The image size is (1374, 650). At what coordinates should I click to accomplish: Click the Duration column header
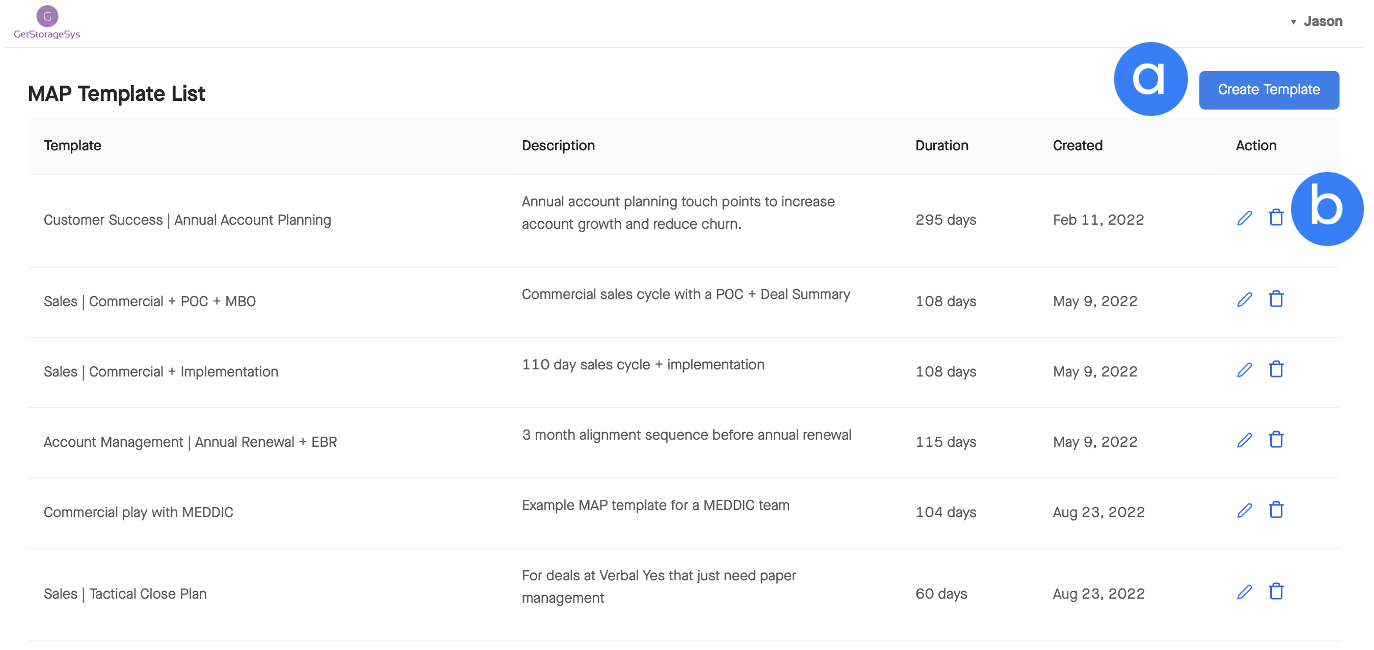[942, 145]
